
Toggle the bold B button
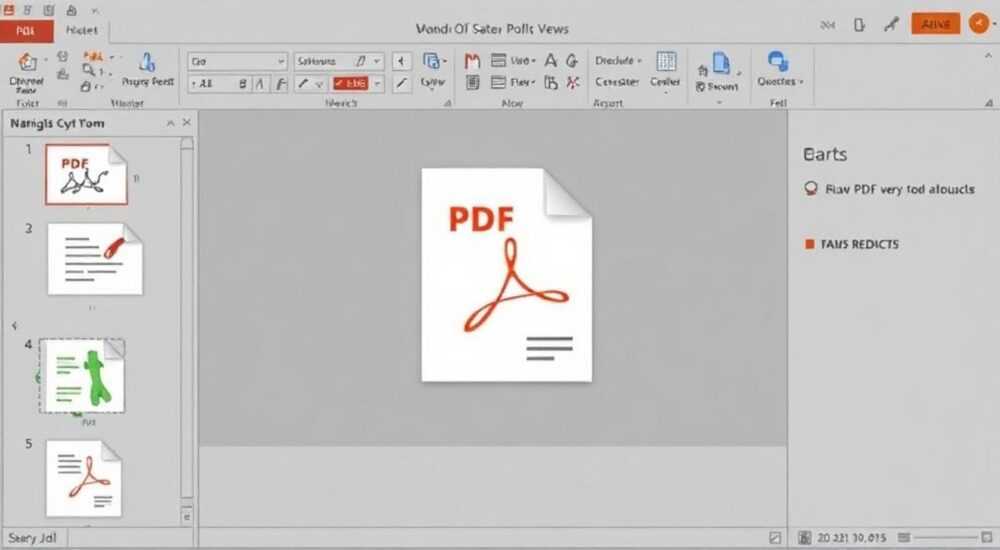tap(243, 84)
